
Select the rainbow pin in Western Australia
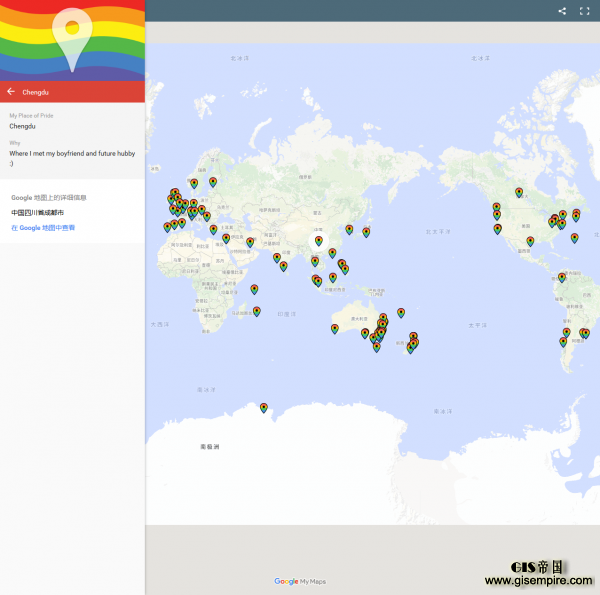tap(335, 327)
